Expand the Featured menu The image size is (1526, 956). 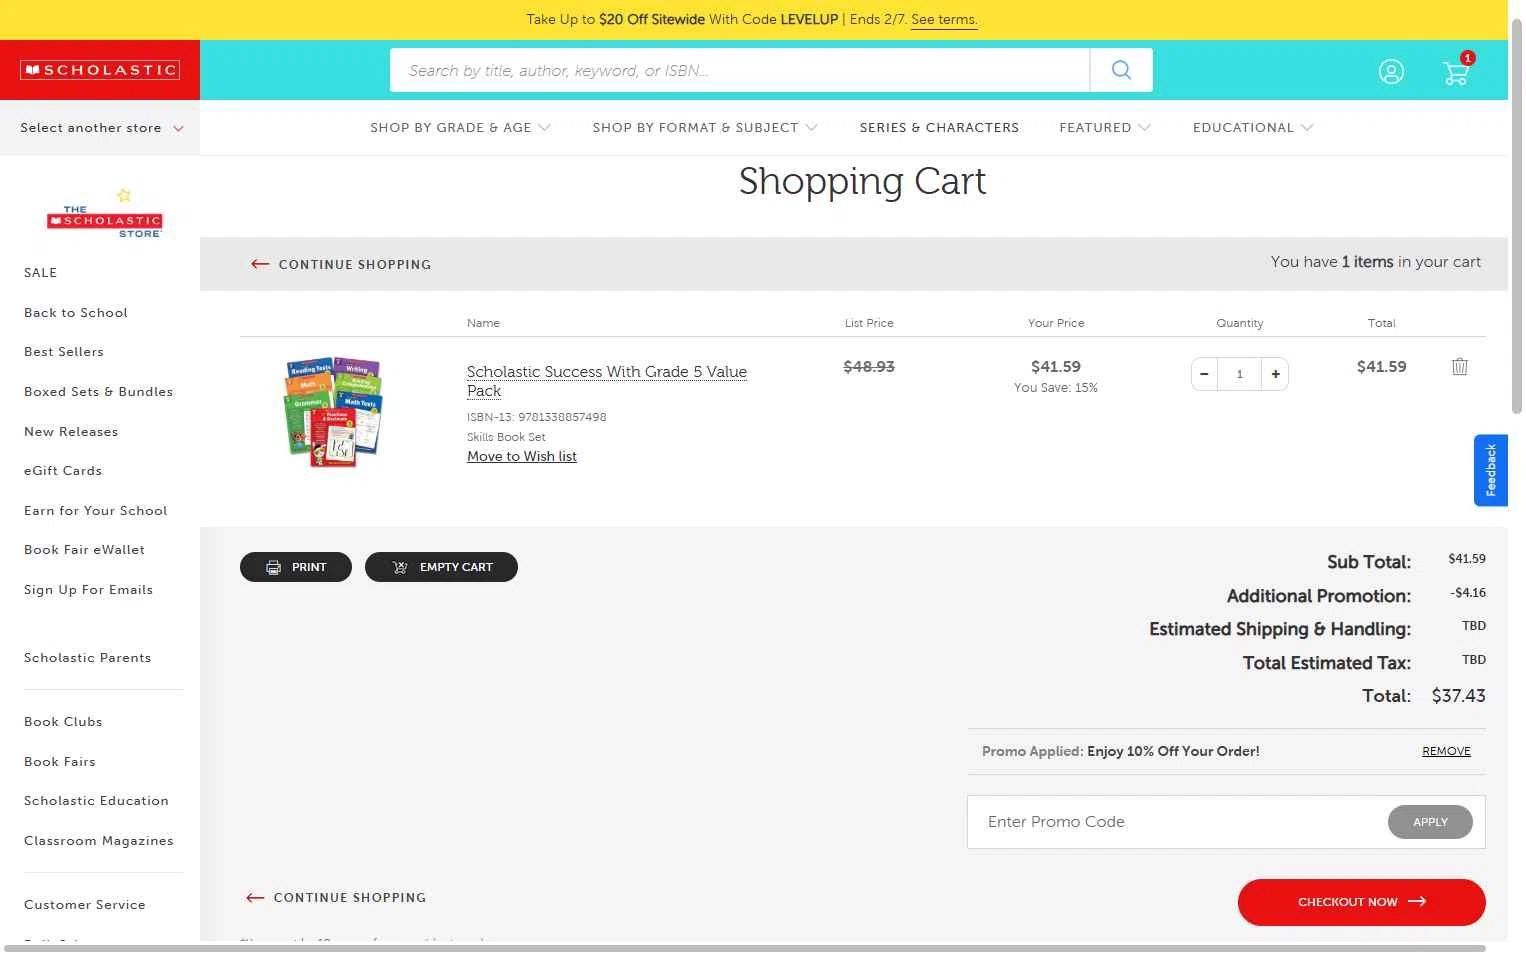[1105, 128]
